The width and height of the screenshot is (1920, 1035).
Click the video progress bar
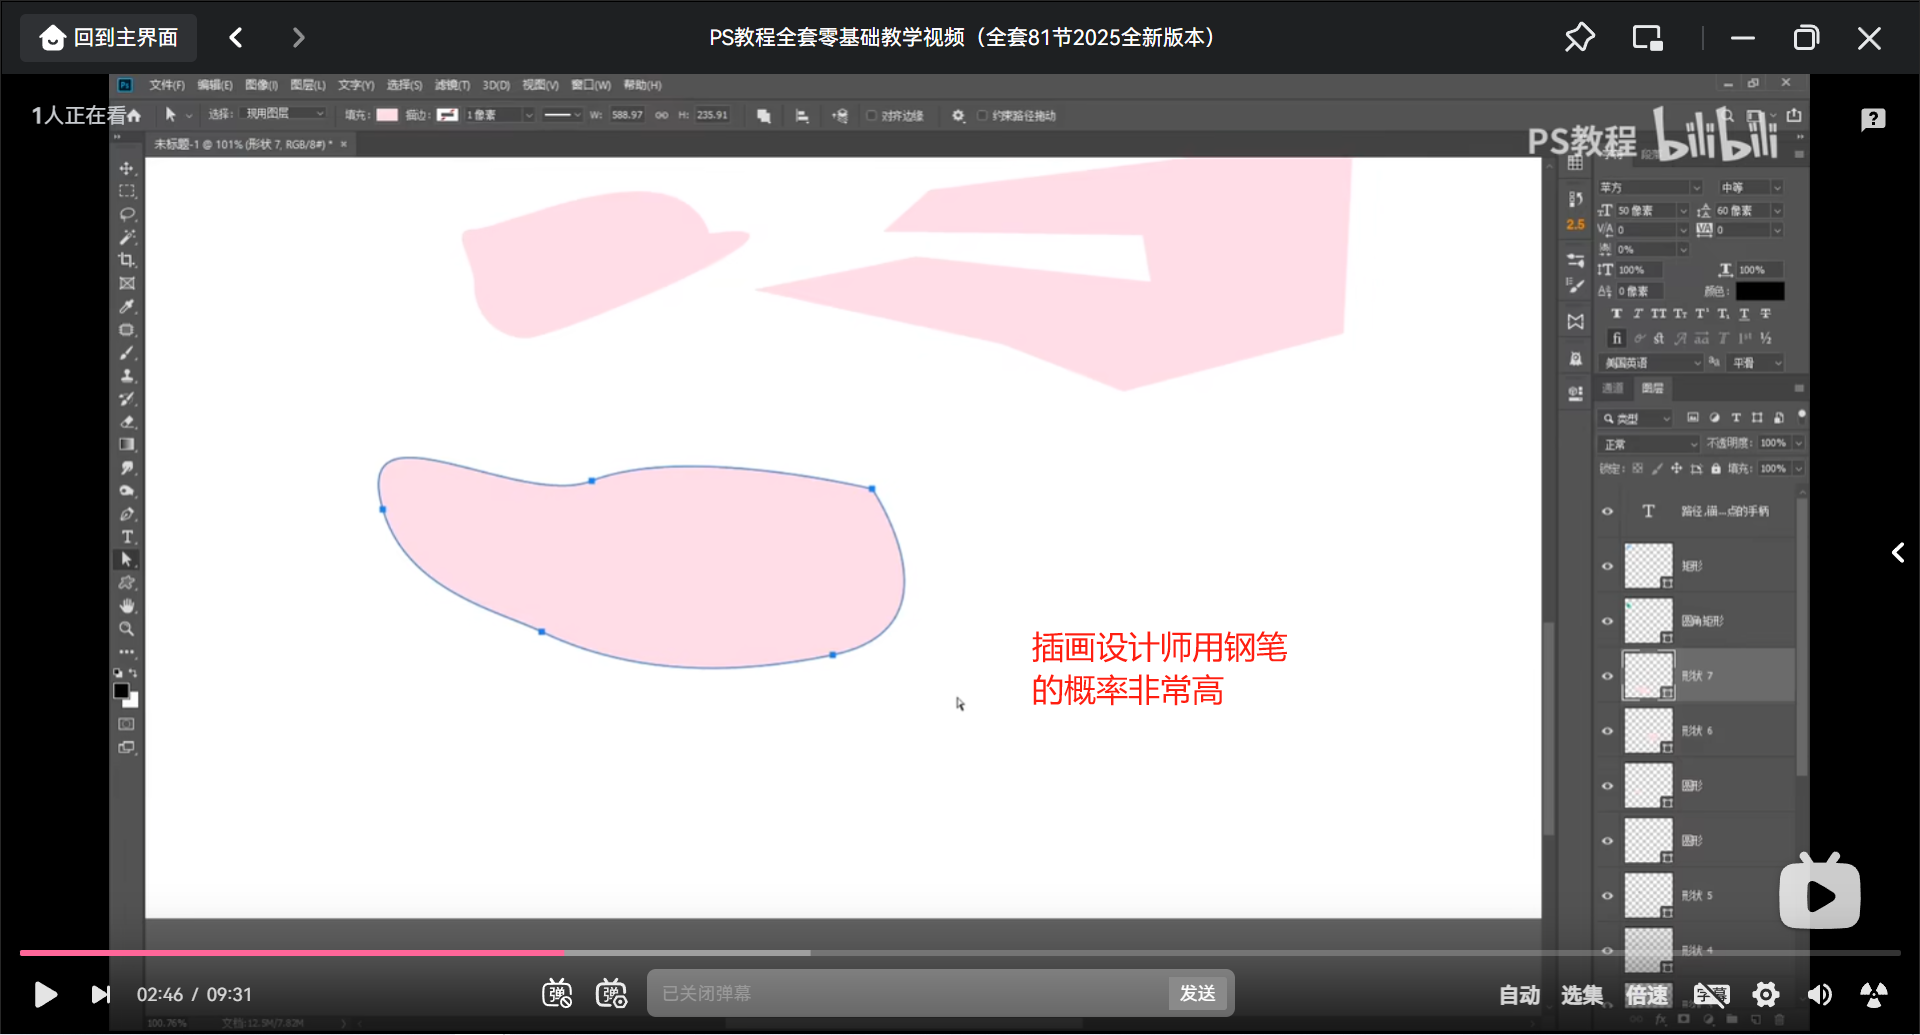(x=960, y=953)
